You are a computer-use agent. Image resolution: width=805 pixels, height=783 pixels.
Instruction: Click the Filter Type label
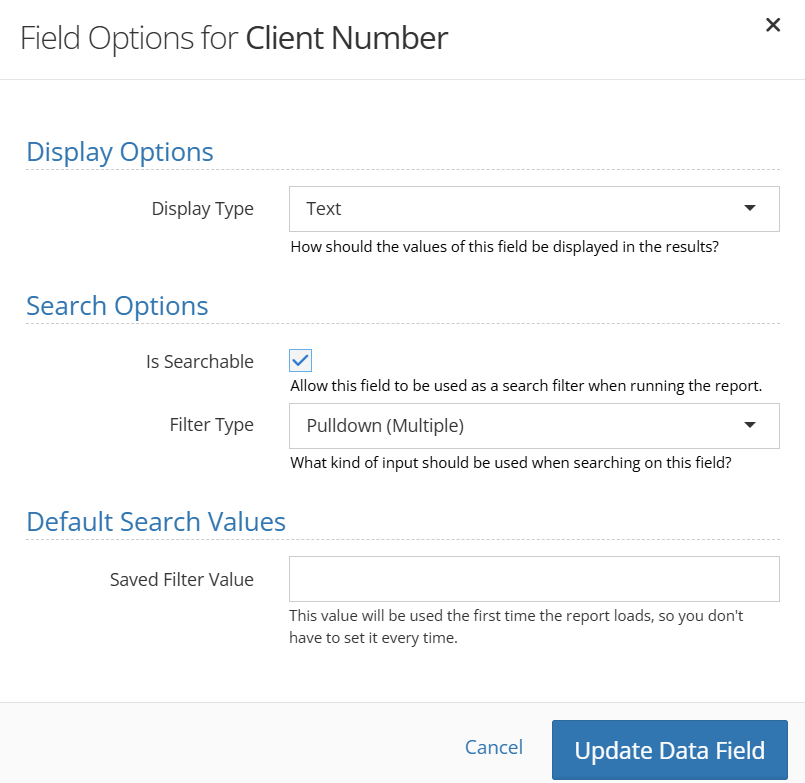pos(211,425)
